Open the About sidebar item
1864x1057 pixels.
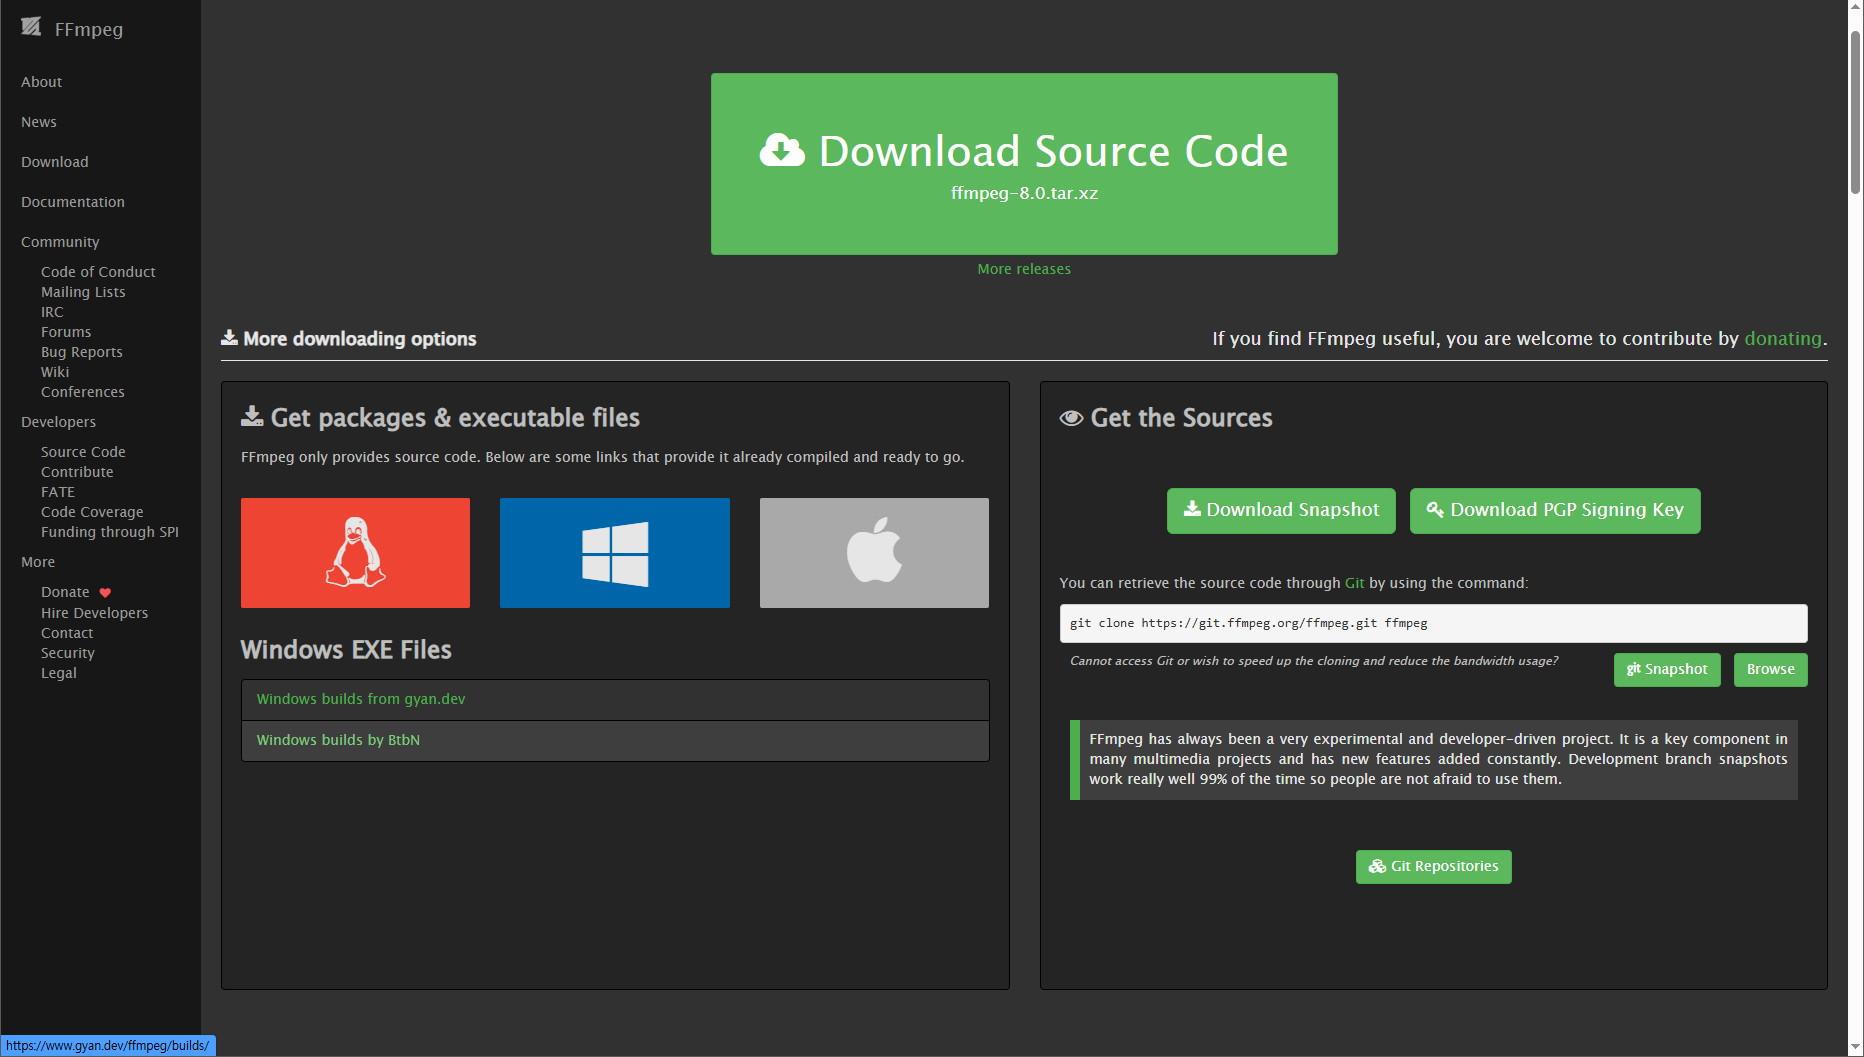pos(41,82)
